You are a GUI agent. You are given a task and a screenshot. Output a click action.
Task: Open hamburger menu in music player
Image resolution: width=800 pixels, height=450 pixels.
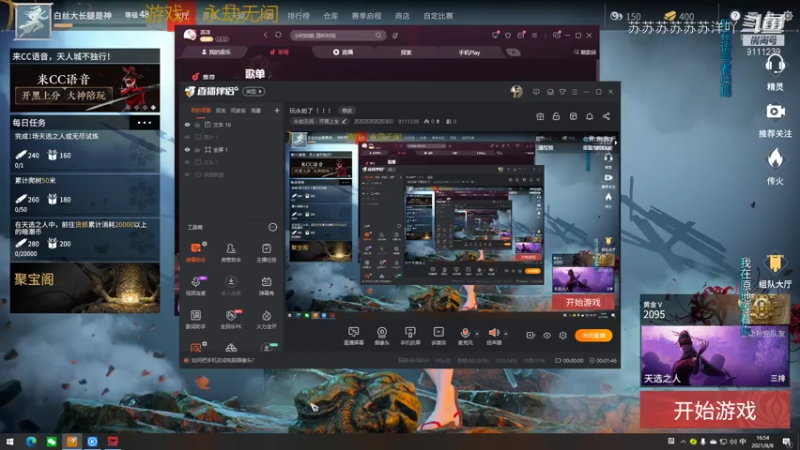(534, 35)
